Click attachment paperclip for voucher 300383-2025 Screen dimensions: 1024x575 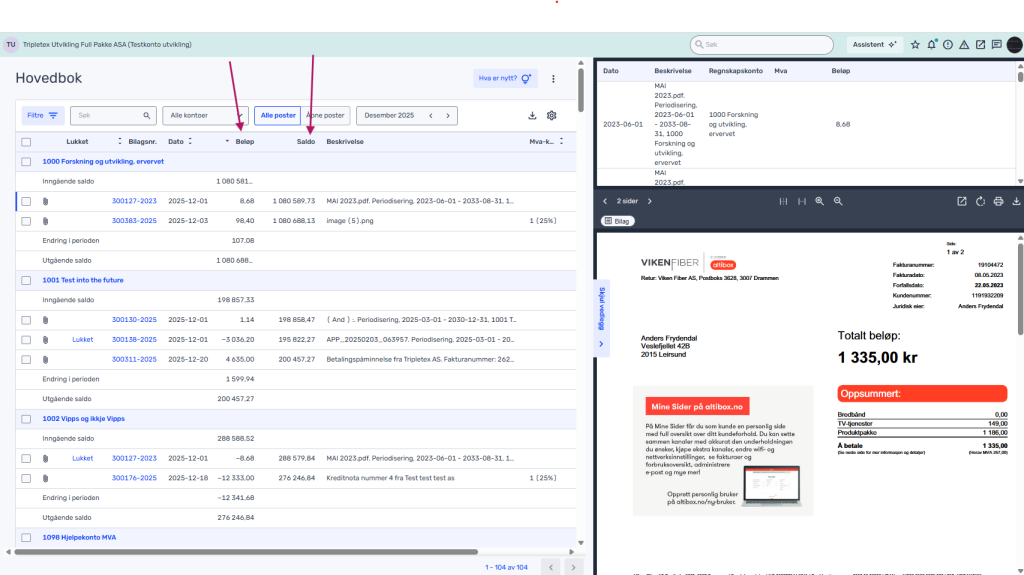[46, 221]
